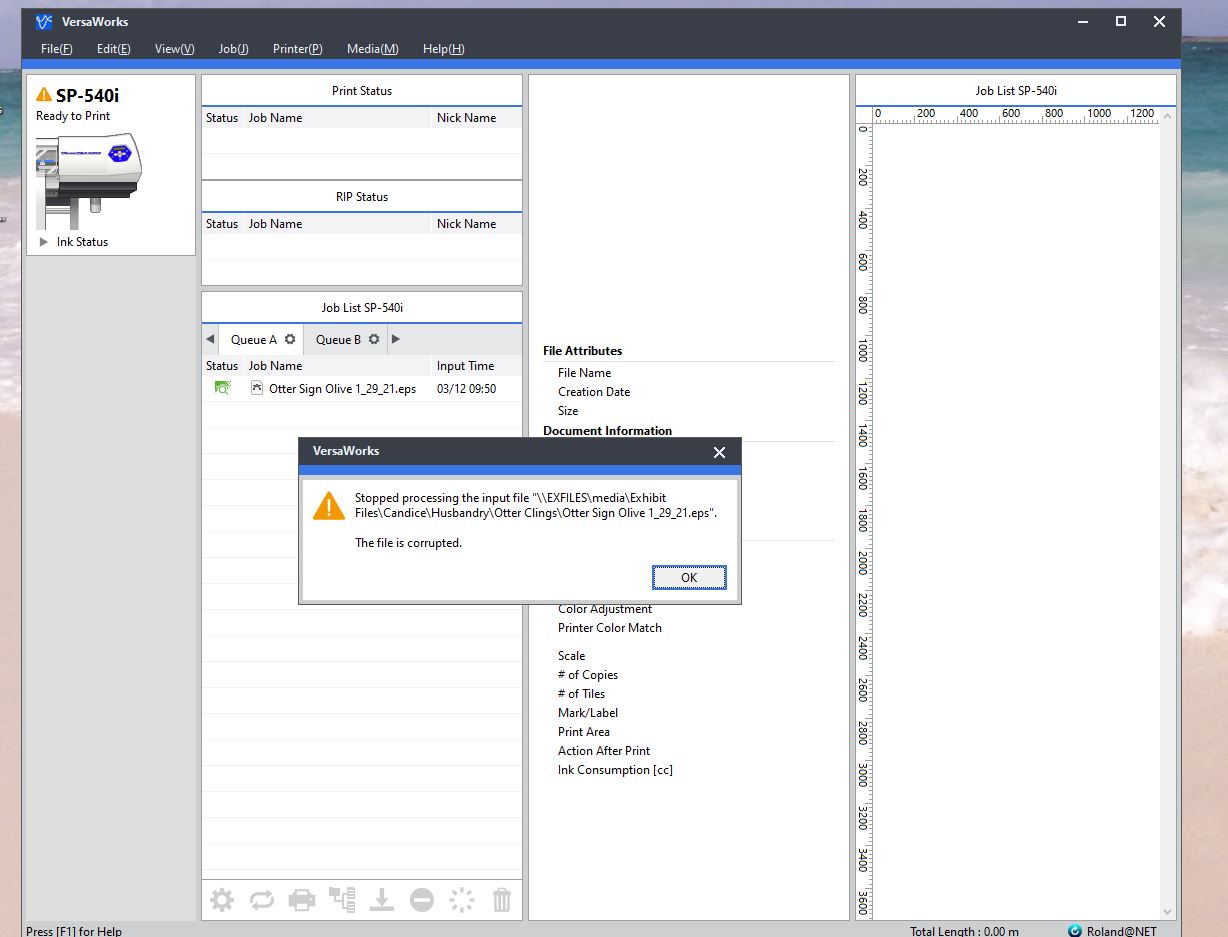The width and height of the screenshot is (1228, 937).
Task: Click Input Time header in Job List
Action: [x=465, y=366]
